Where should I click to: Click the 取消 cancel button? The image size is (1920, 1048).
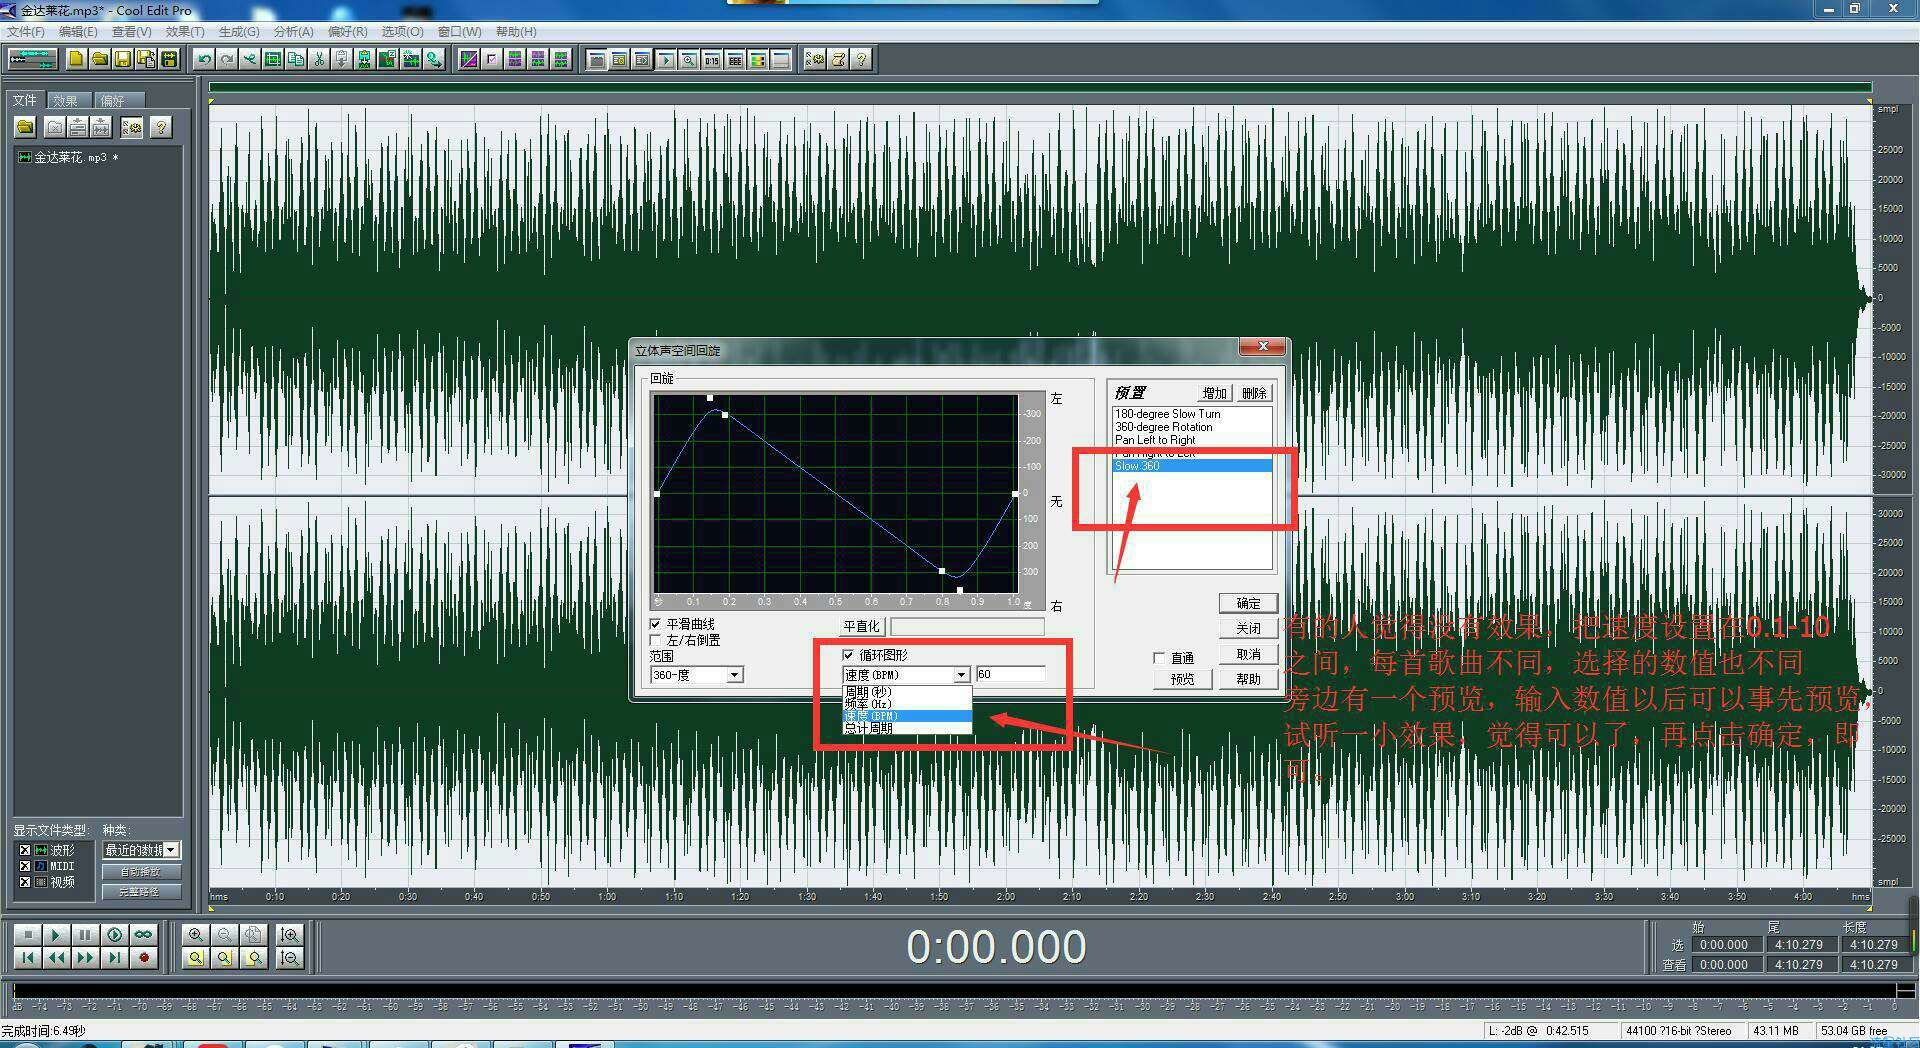[1248, 654]
